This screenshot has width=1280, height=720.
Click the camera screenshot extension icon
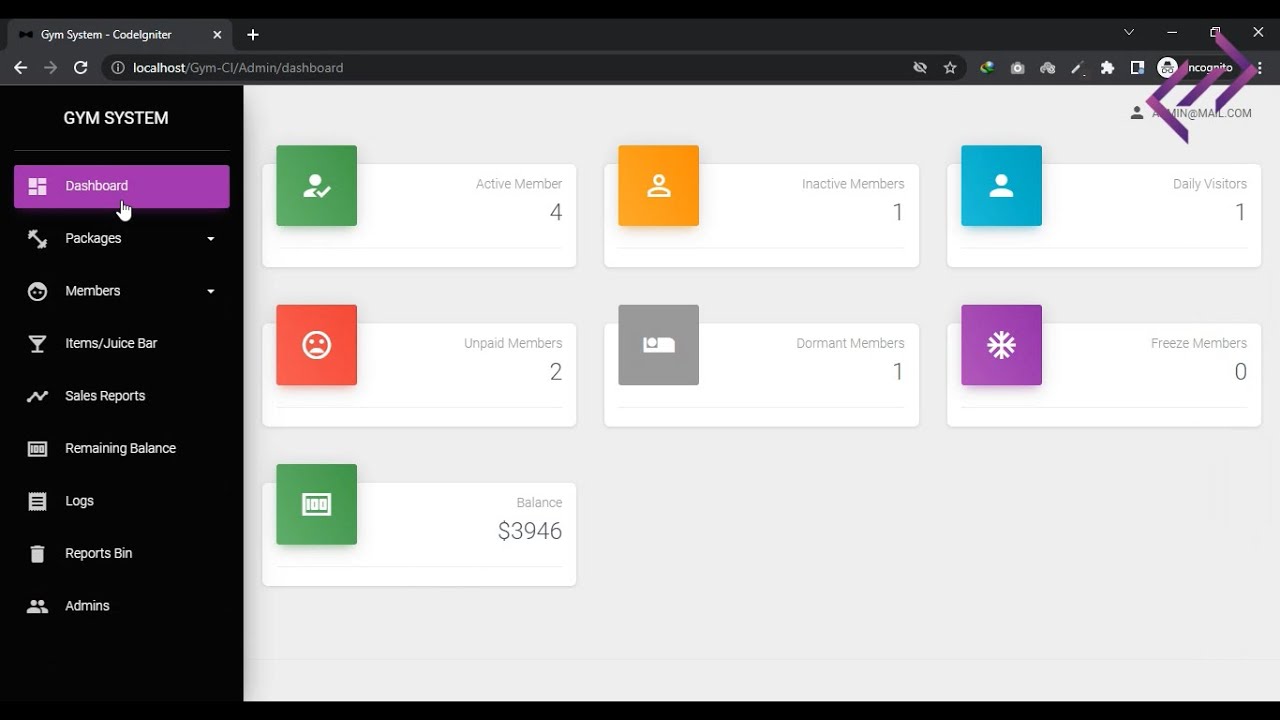(x=1017, y=68)
